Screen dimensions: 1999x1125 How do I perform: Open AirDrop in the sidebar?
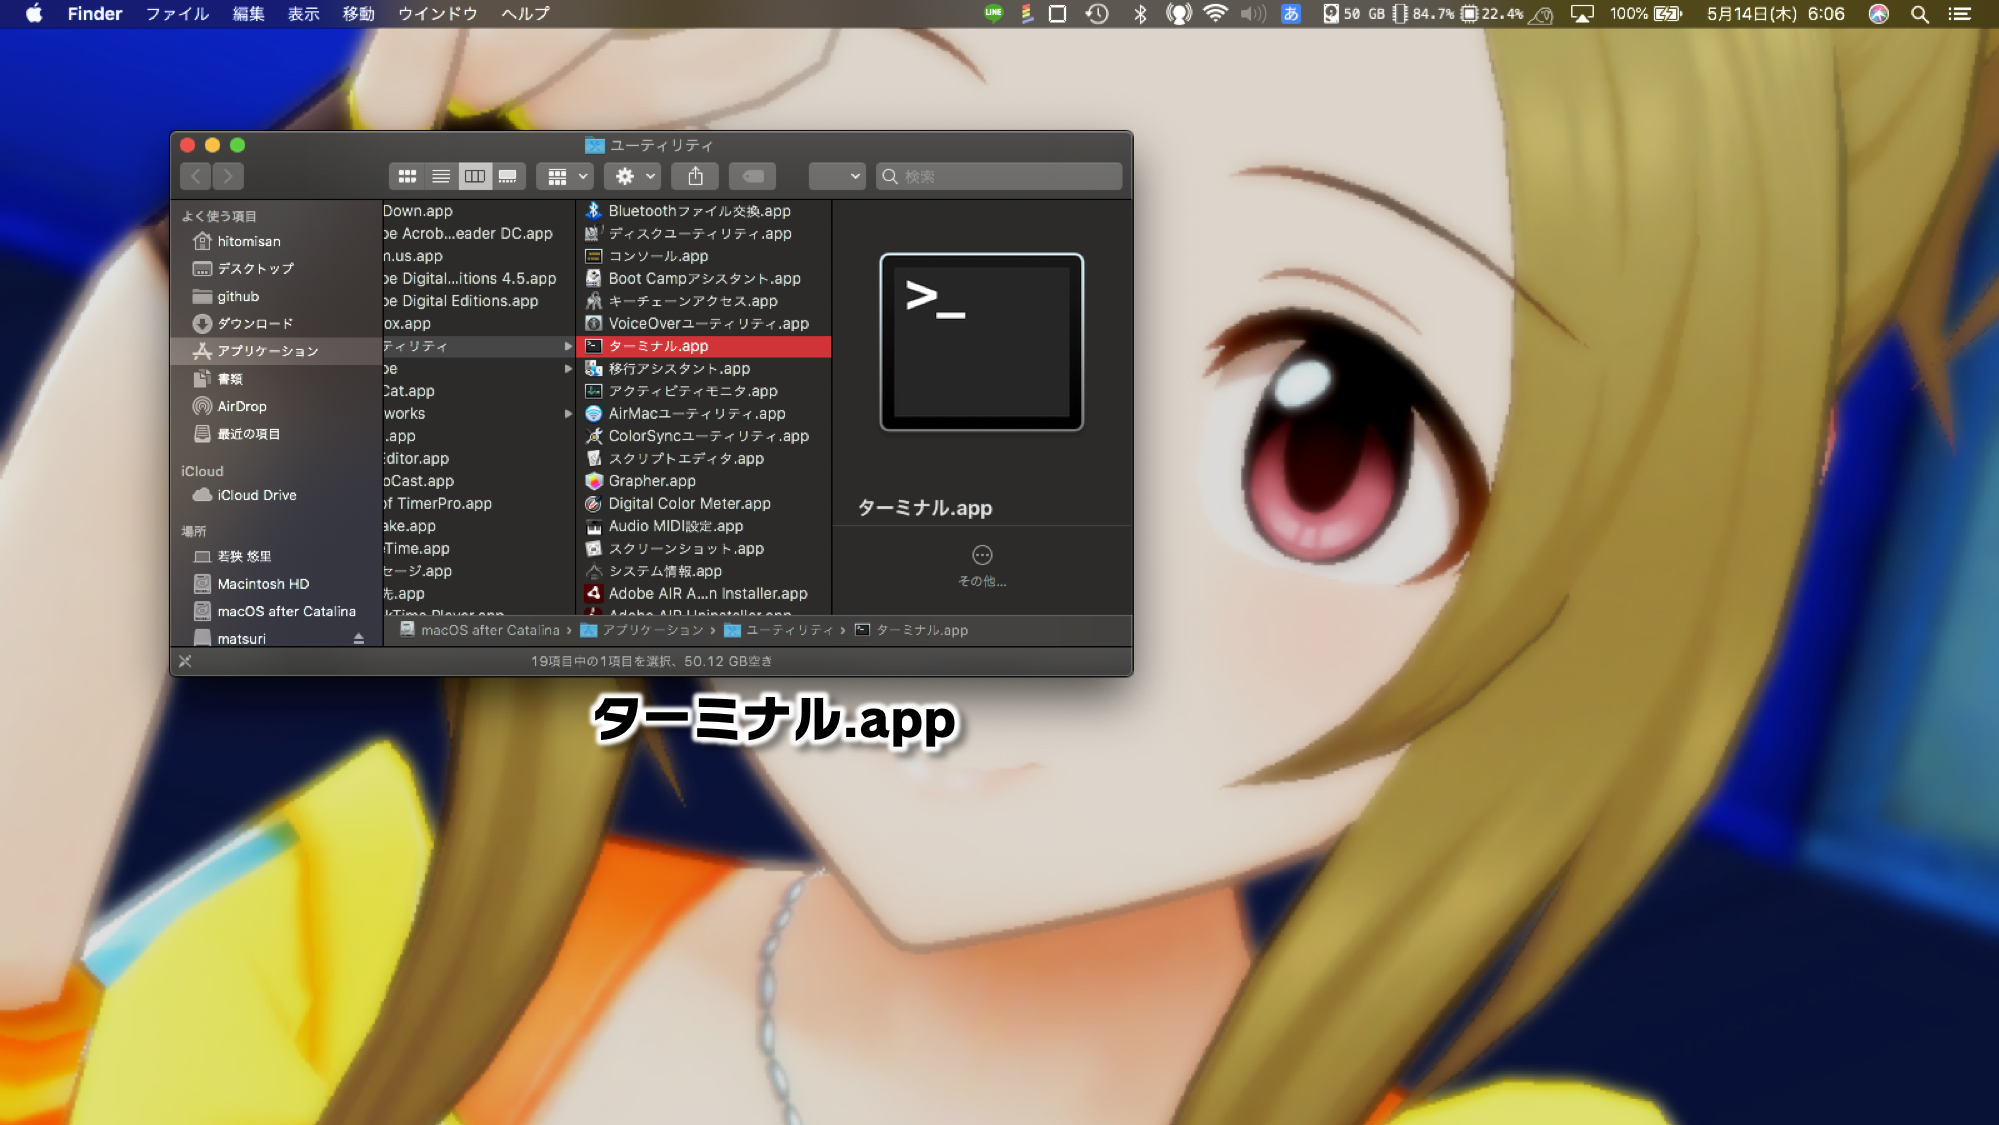coord(276,406)
